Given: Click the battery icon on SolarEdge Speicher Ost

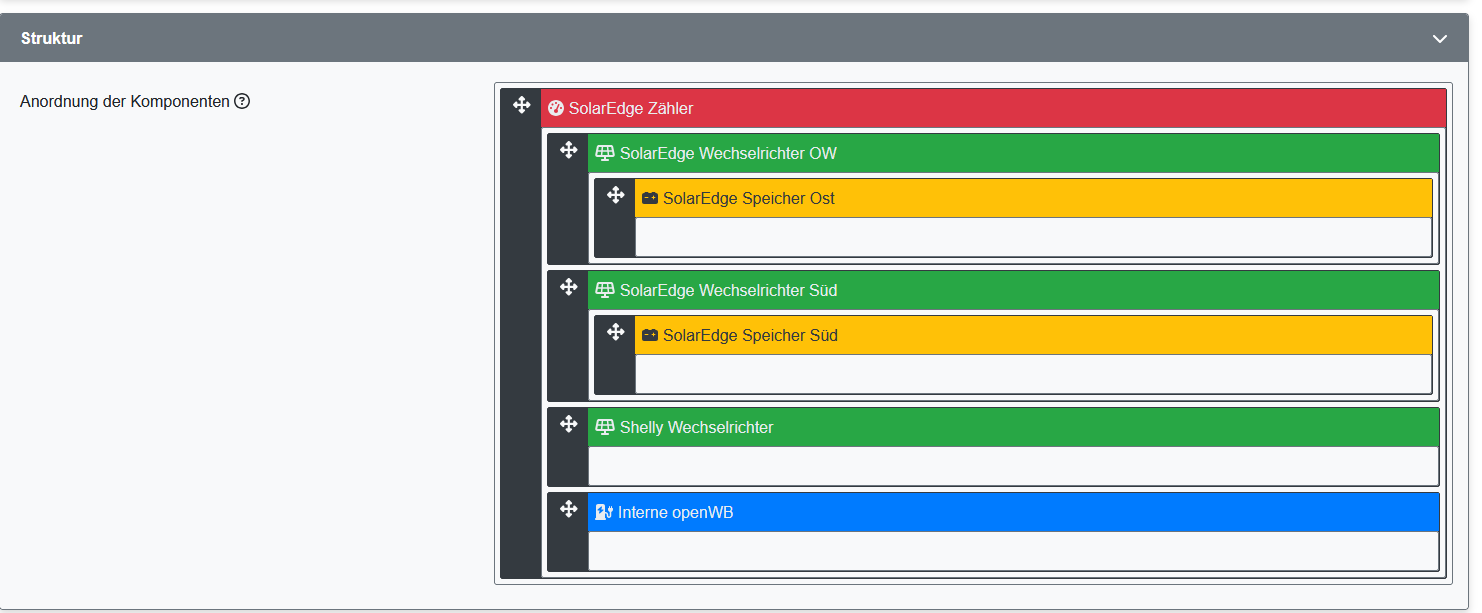Looking at the screenshot, I should click(650, 198).
